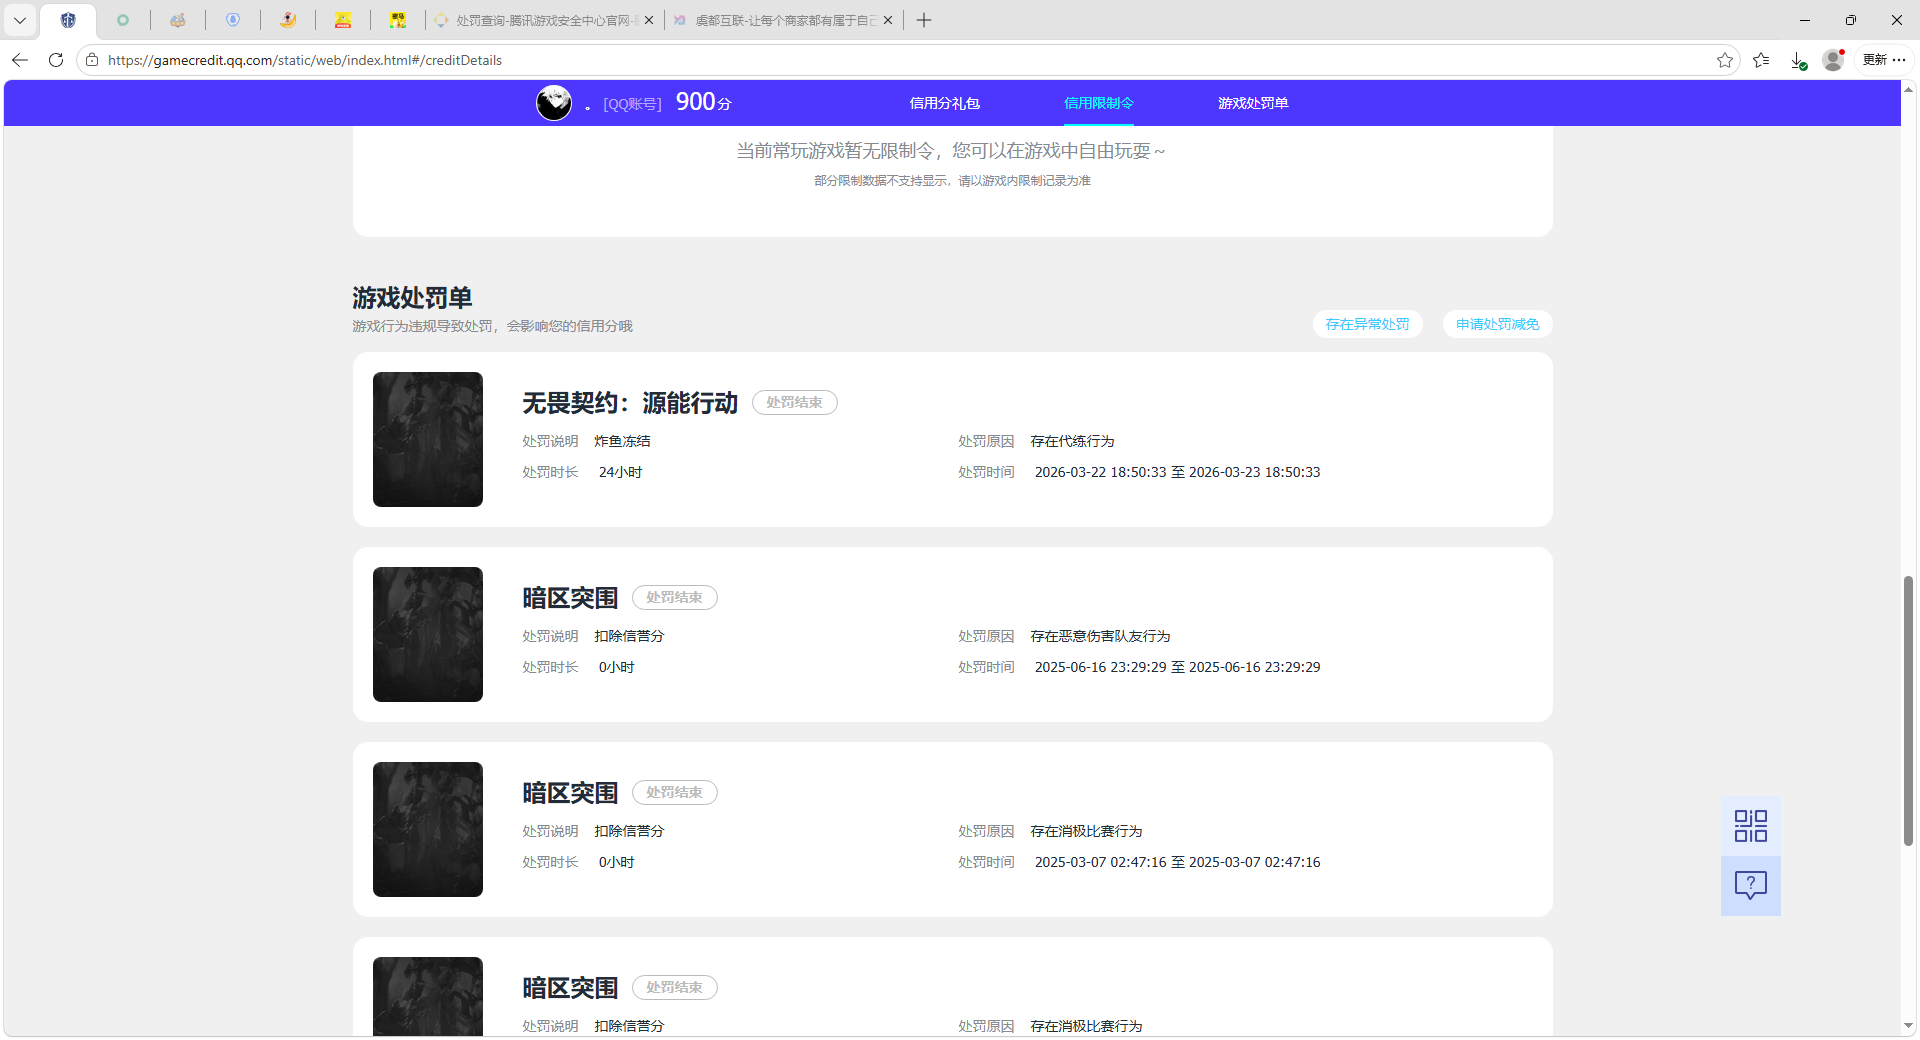Go back to the previous page
The width and height of the screenshot is (1920, 1040).
(20, 60)
